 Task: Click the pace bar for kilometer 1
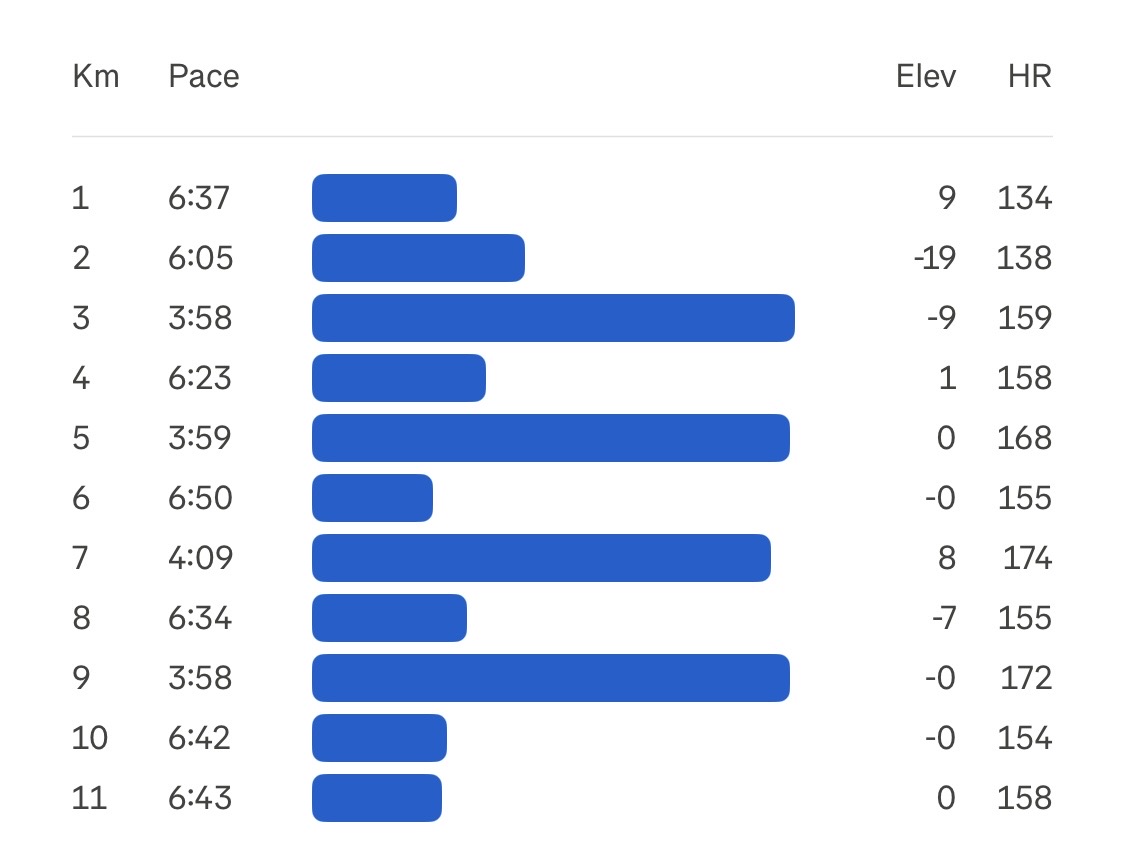pos(384,198)
